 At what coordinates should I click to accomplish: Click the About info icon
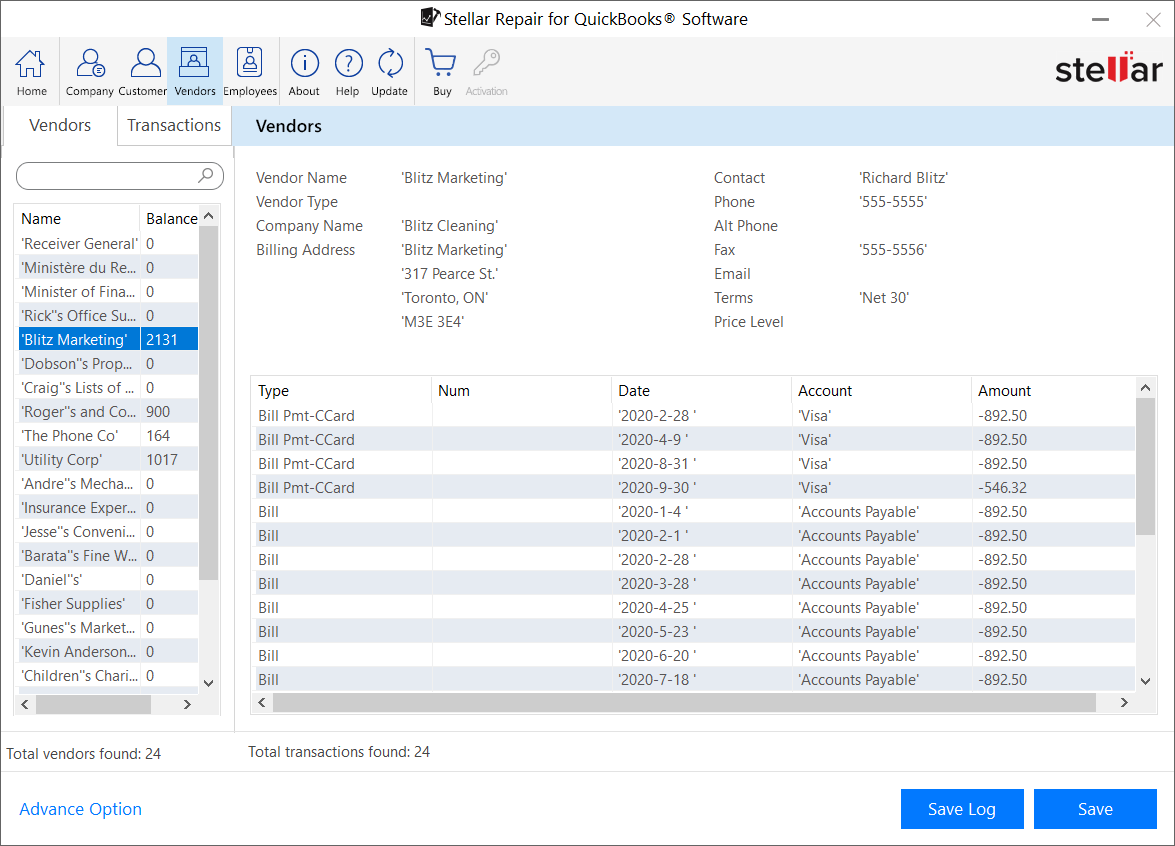tap(304, 72)
